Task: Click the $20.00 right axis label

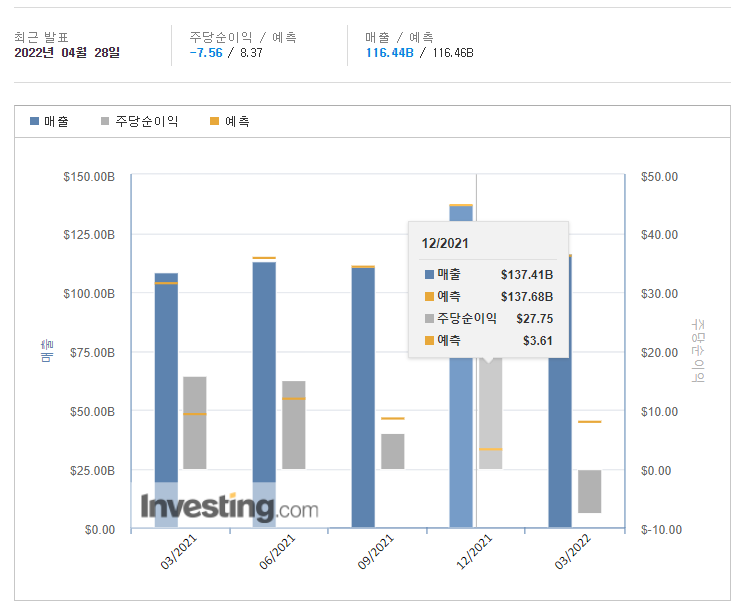Action: coord(659,353)
